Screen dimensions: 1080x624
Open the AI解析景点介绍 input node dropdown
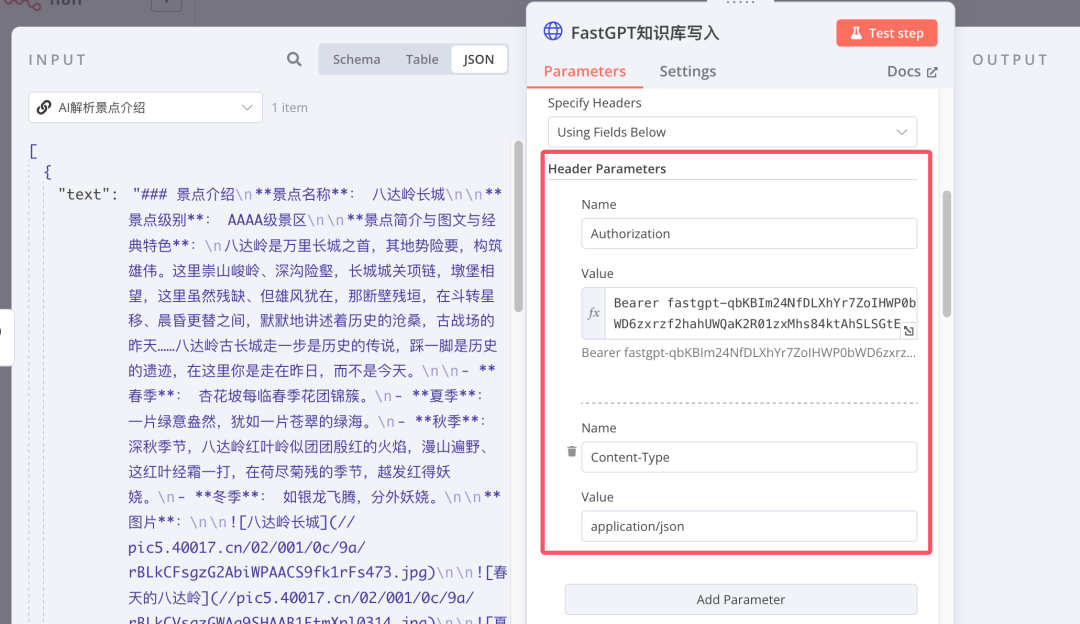[x=145, y=107]
